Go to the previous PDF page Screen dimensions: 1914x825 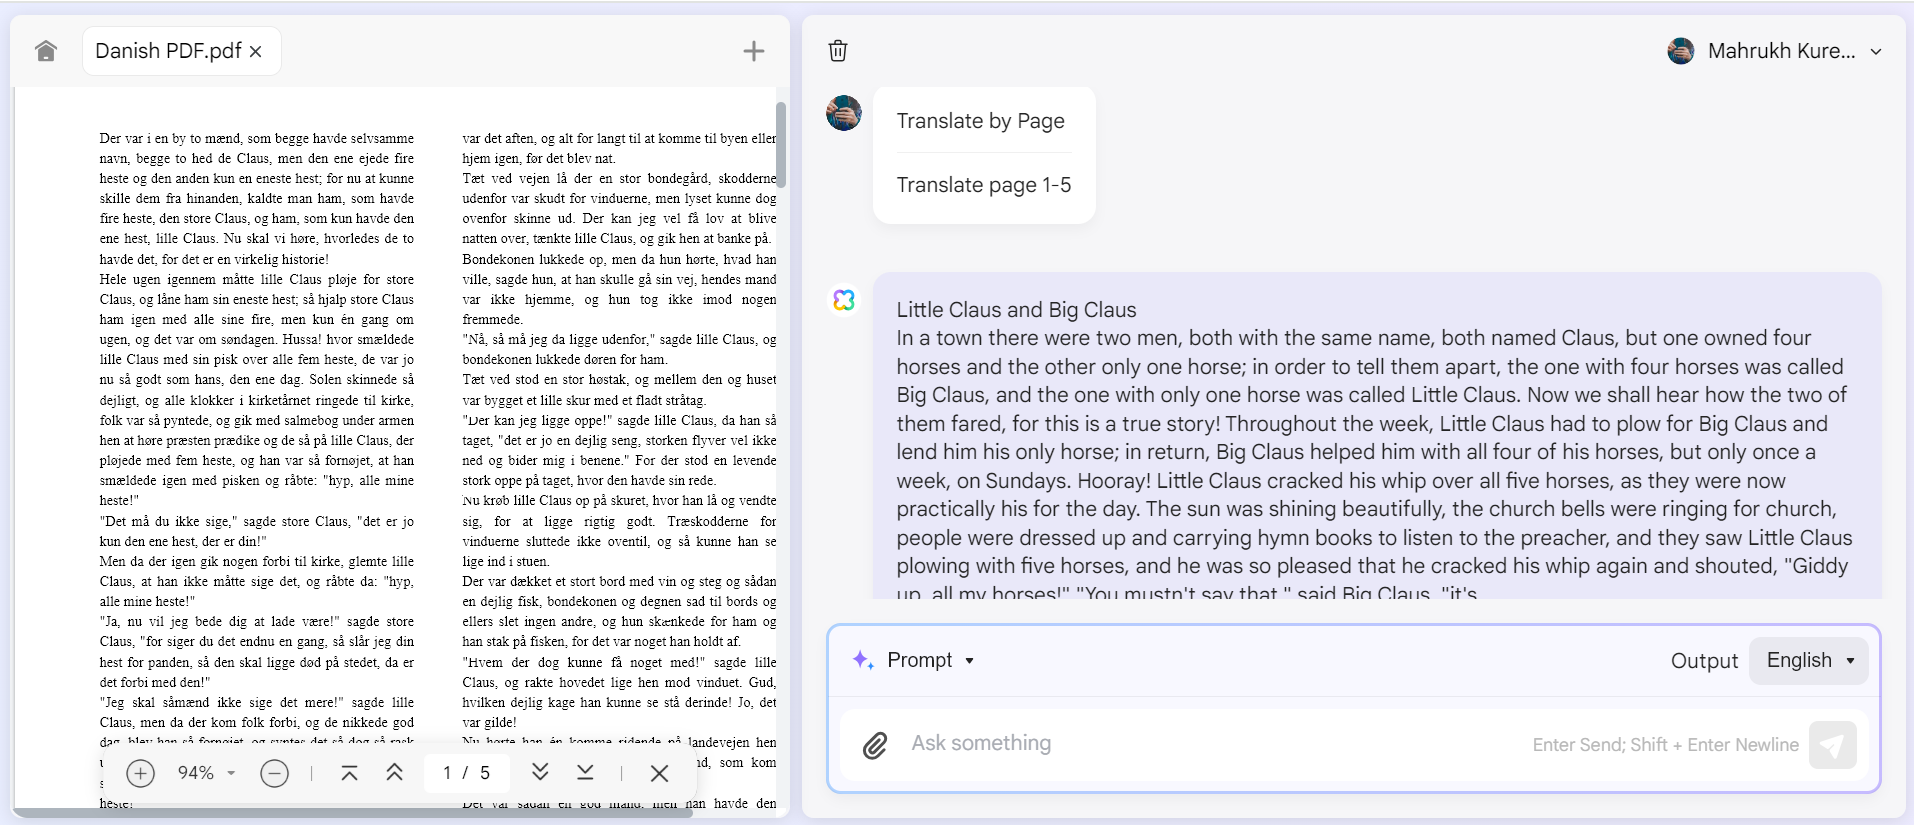point(395,773)
